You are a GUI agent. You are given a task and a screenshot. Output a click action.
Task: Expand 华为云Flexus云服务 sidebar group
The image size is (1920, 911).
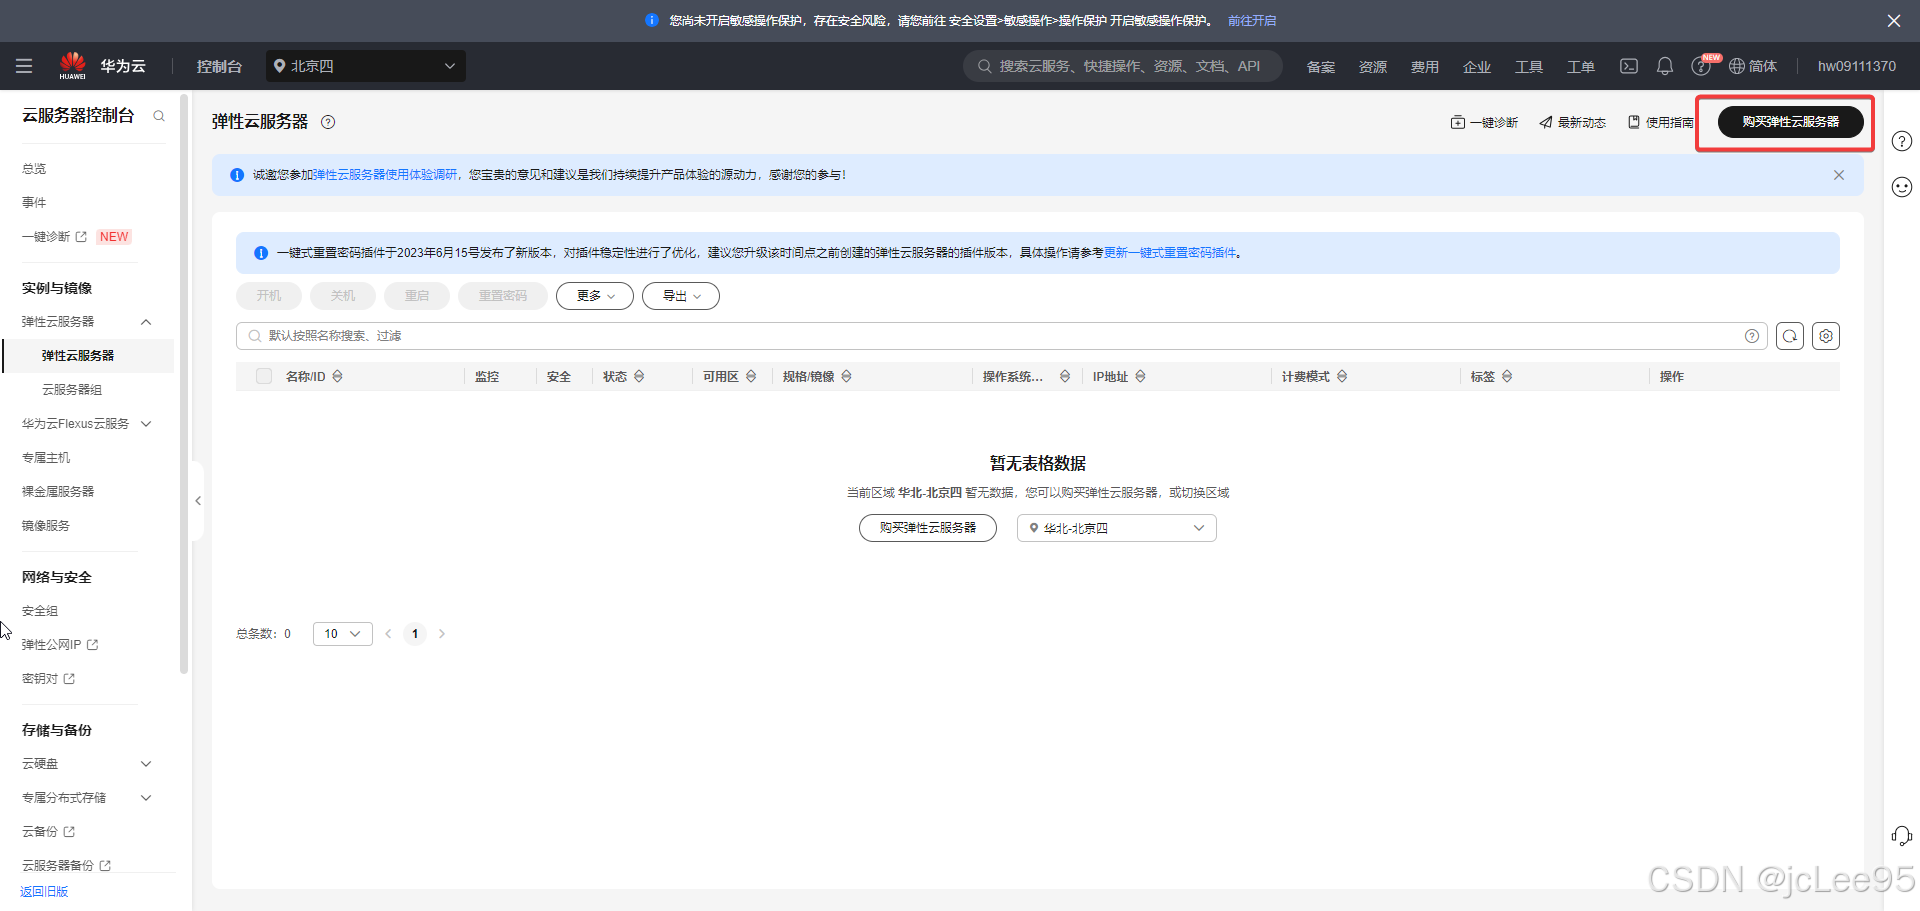click(146, 424)
